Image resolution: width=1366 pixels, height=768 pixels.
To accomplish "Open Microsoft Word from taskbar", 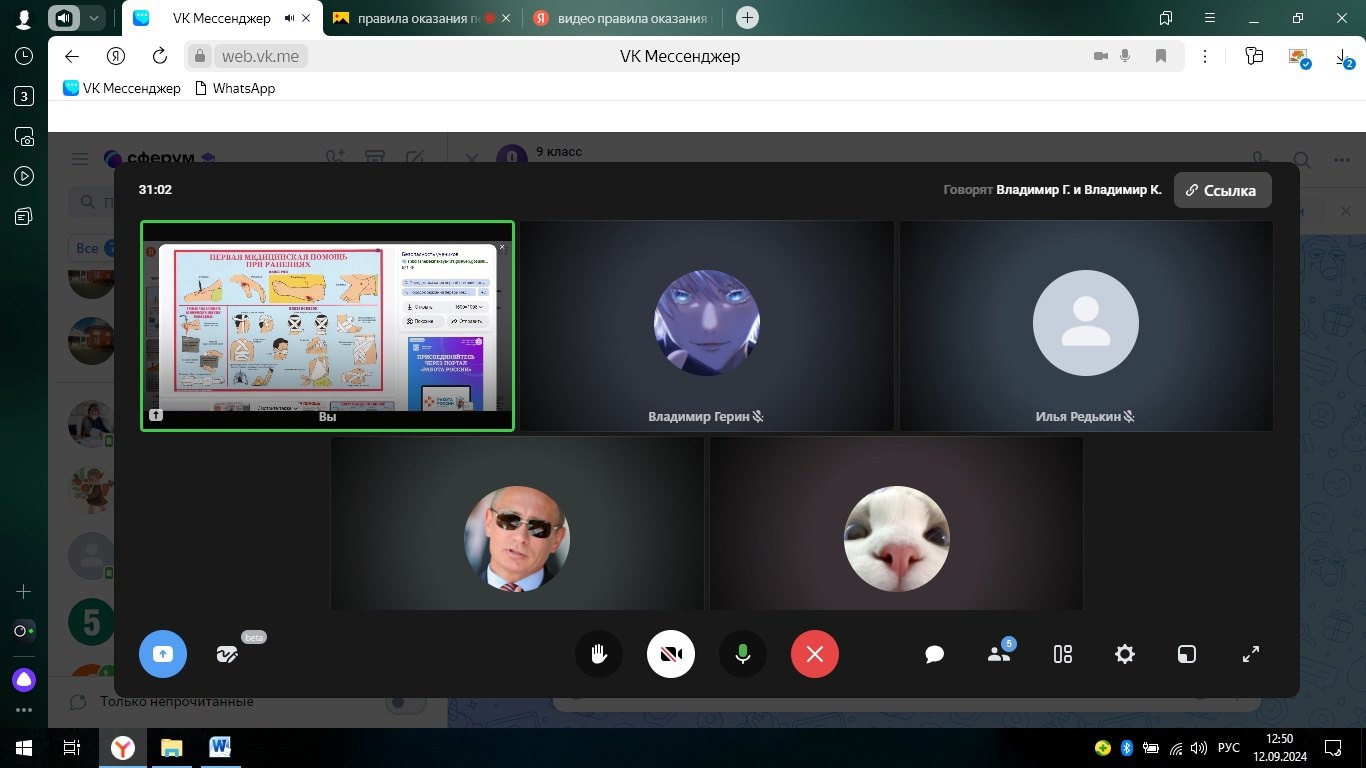I will 220,748.
